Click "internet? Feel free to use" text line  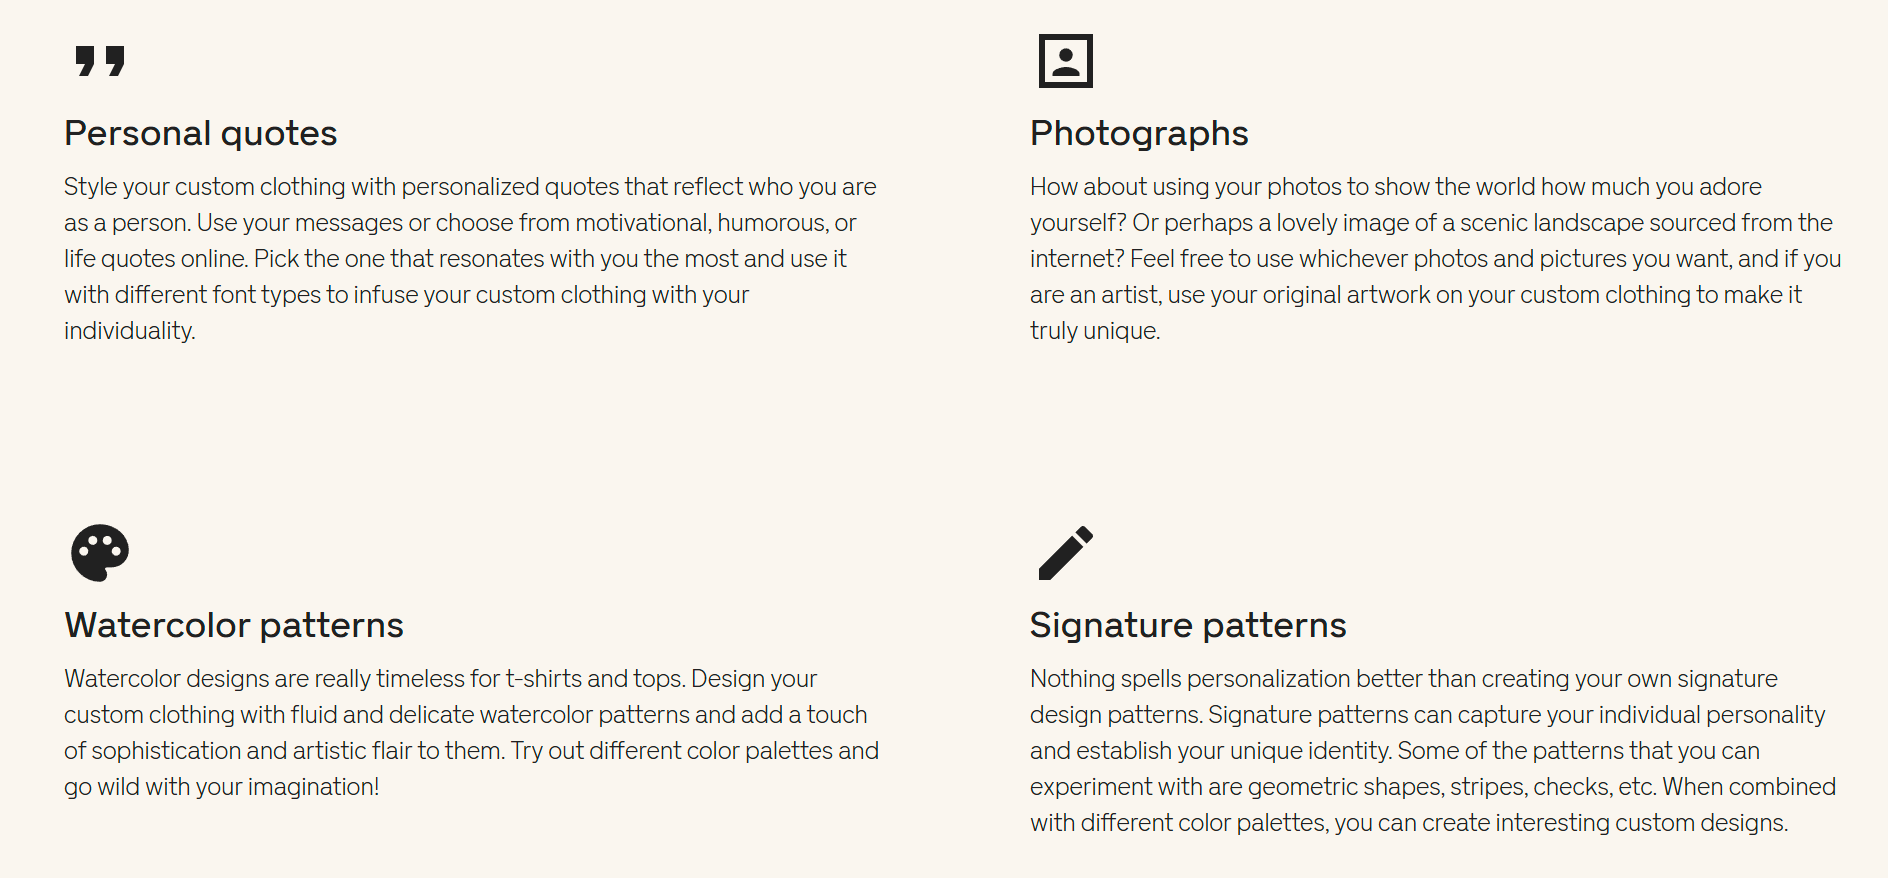click(x=1161, y=259)
